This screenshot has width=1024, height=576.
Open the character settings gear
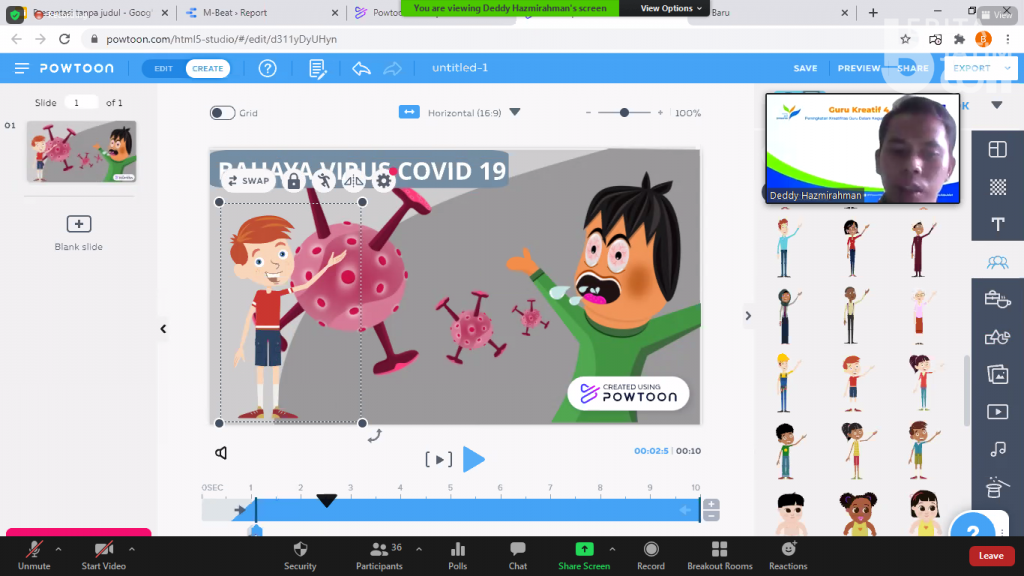(384, 182)
